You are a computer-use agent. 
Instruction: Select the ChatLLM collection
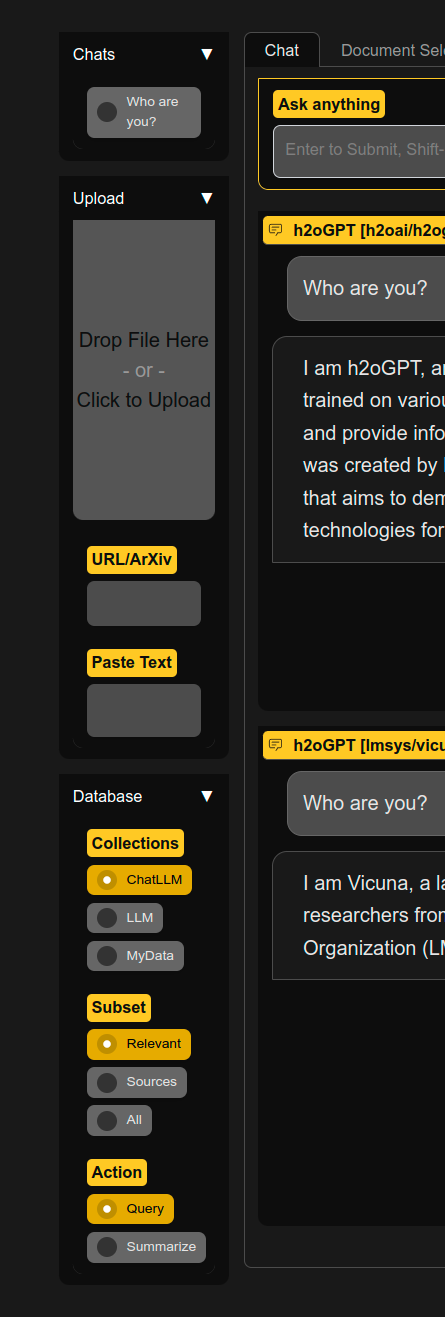pos(140,880)
